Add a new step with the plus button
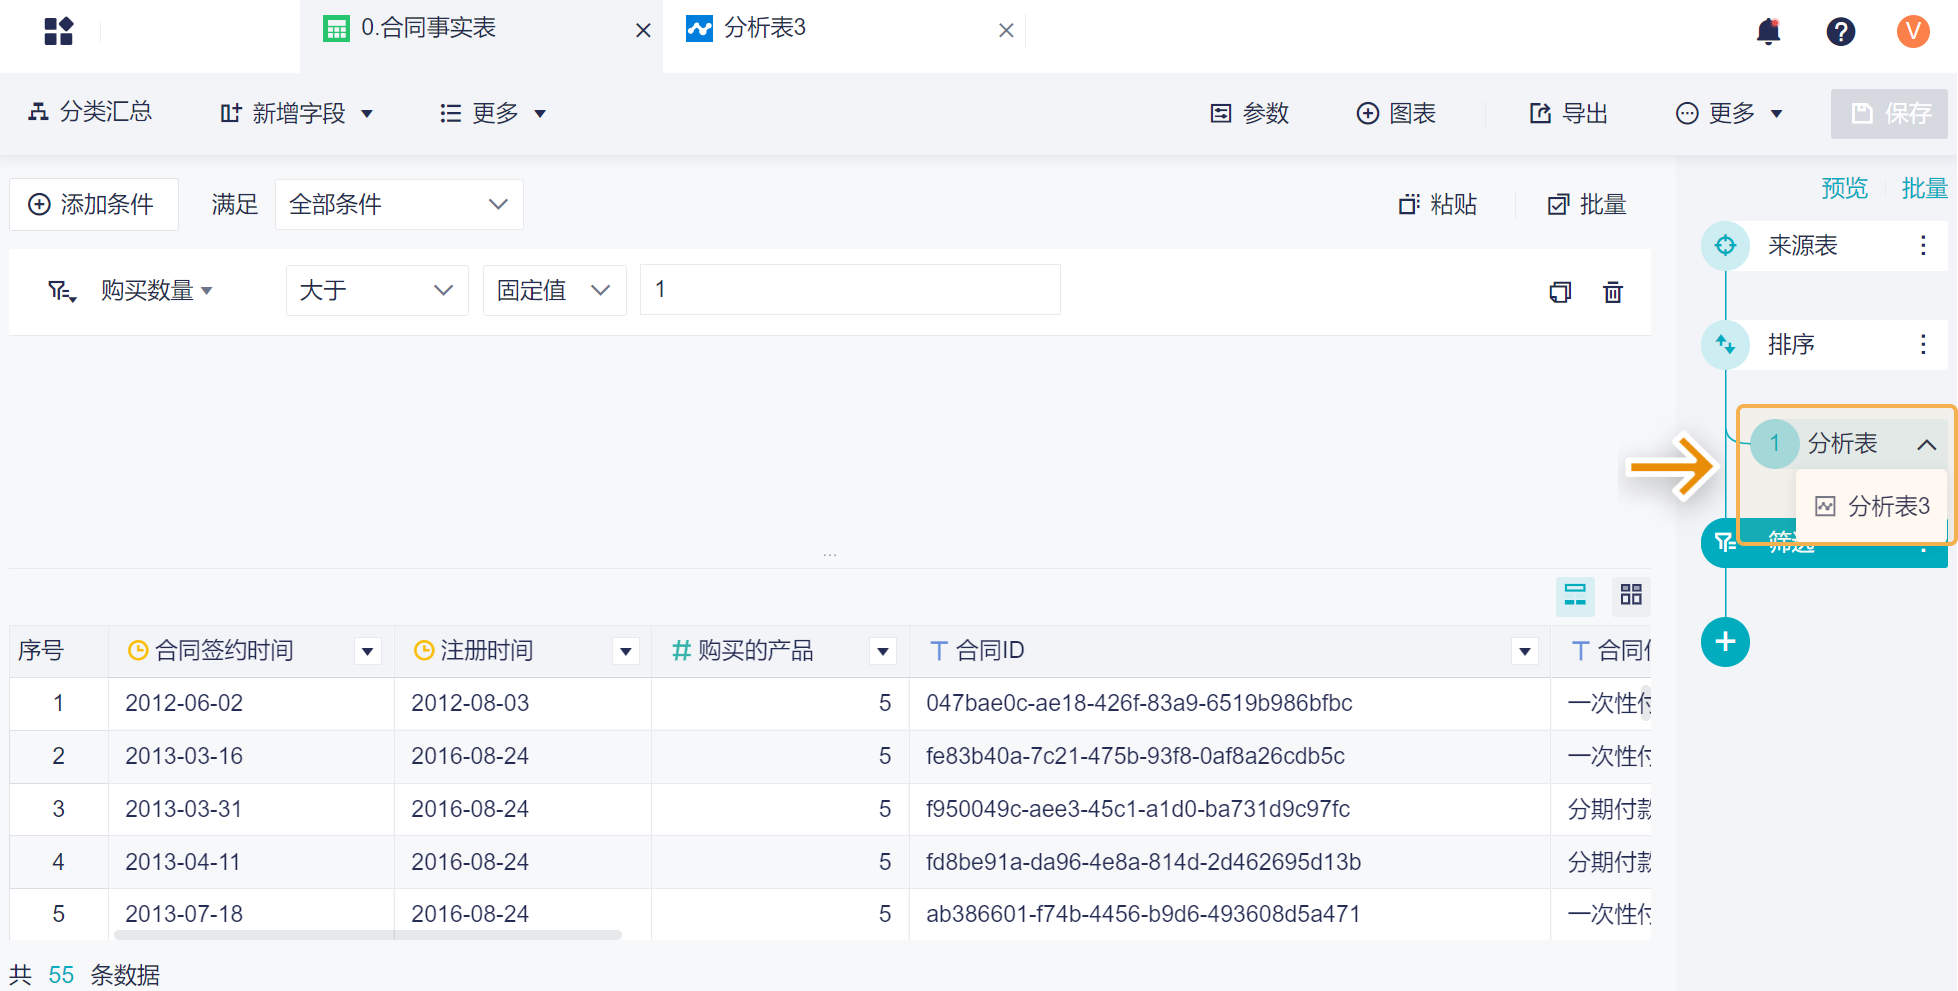1958x991 pixels. (x=1725, y=642)
